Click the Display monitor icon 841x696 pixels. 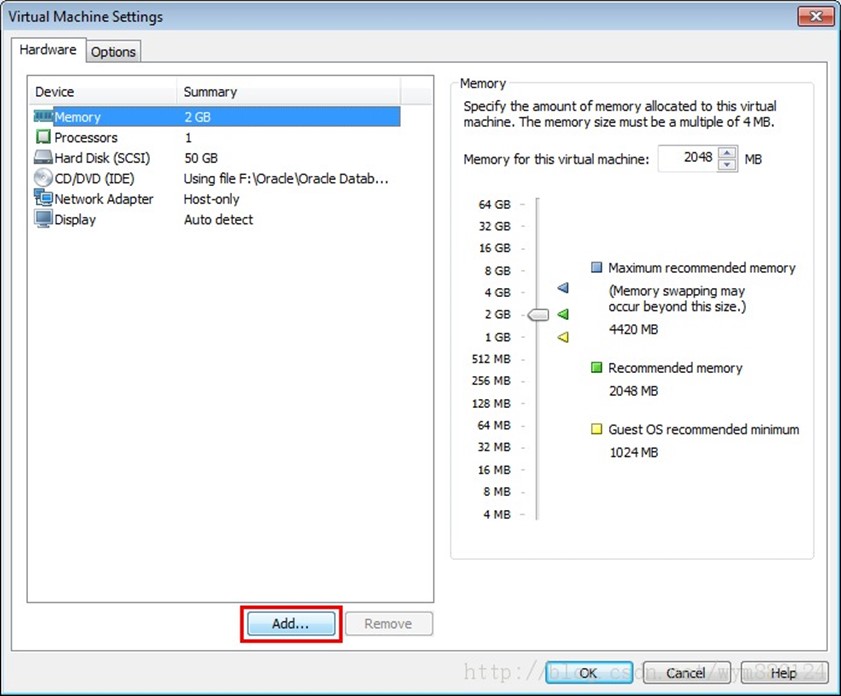point(43,219)
